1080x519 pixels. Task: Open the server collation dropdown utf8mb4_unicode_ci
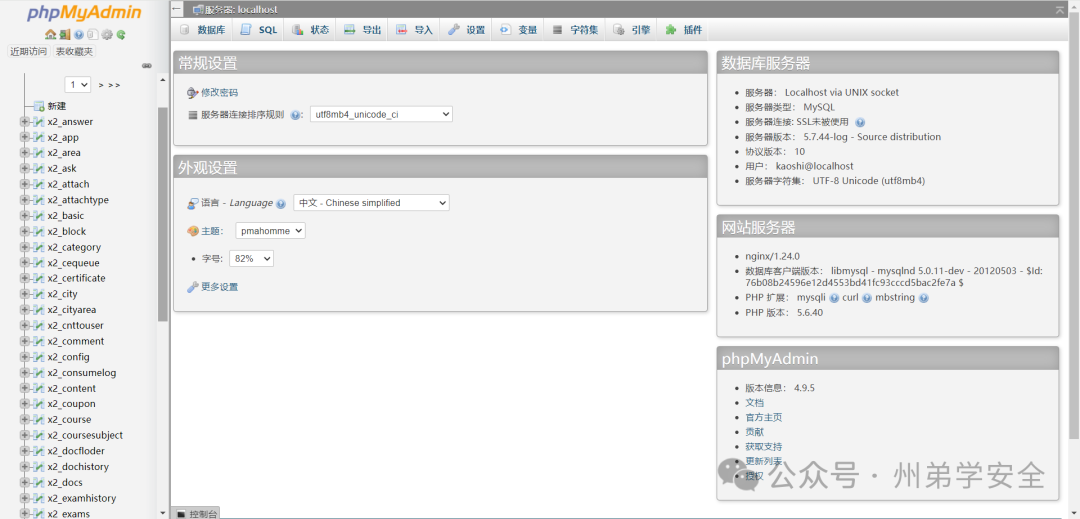[381, 114]
